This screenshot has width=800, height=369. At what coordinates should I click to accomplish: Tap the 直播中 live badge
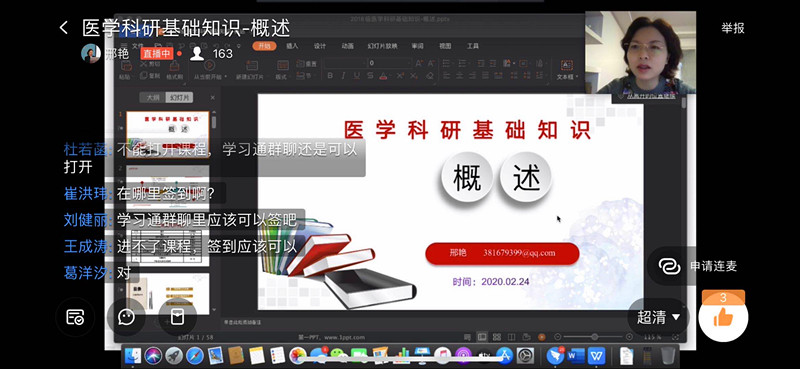tap(157, 54)
